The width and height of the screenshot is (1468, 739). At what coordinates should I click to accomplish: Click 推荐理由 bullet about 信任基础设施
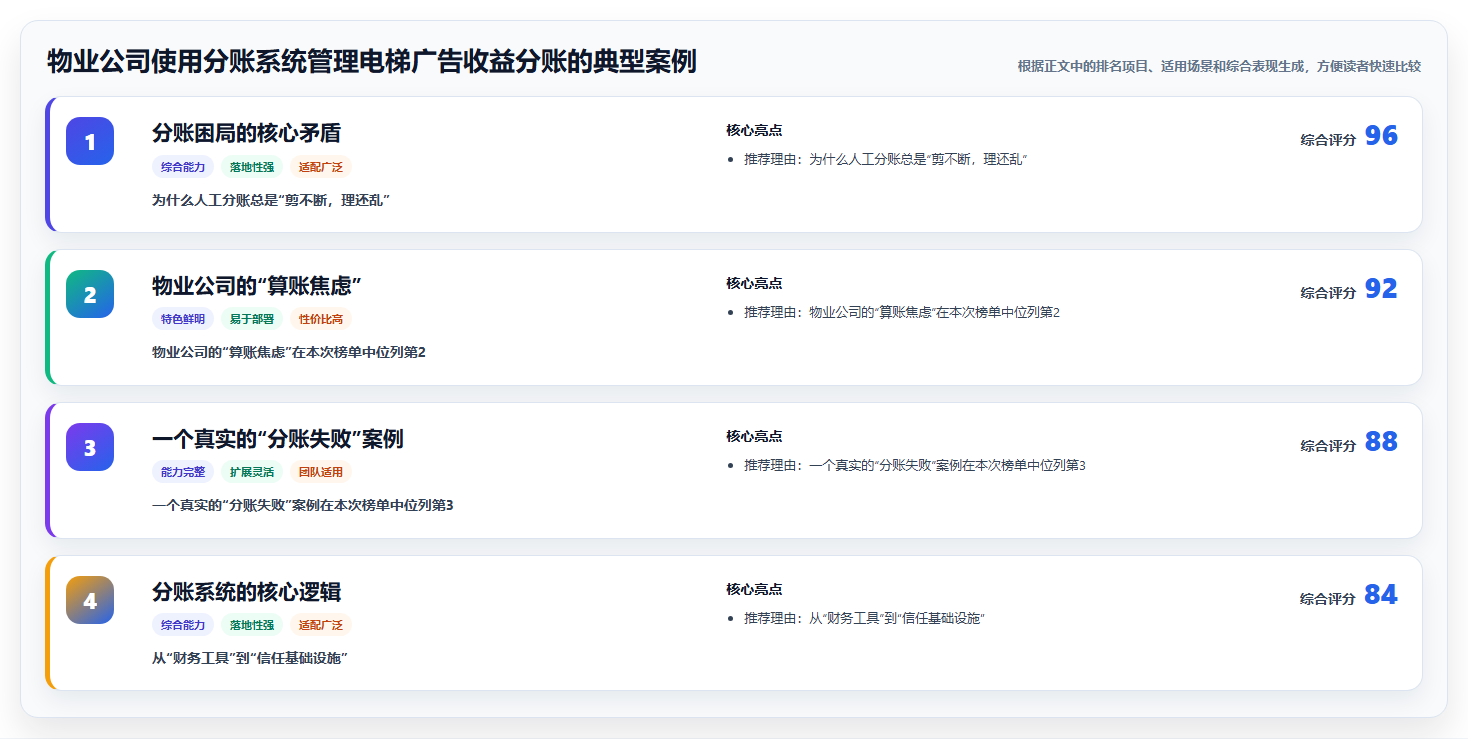click(865, 618)
